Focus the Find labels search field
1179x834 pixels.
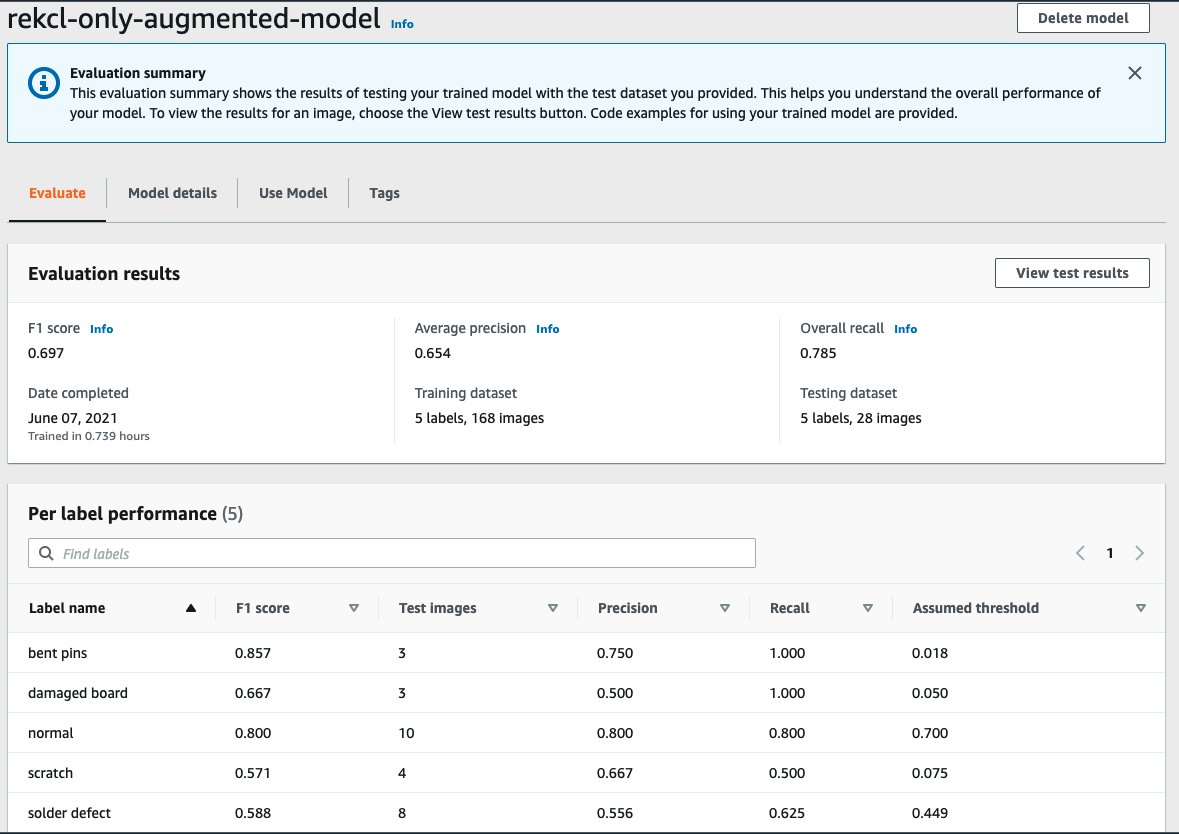click(392, 553)
